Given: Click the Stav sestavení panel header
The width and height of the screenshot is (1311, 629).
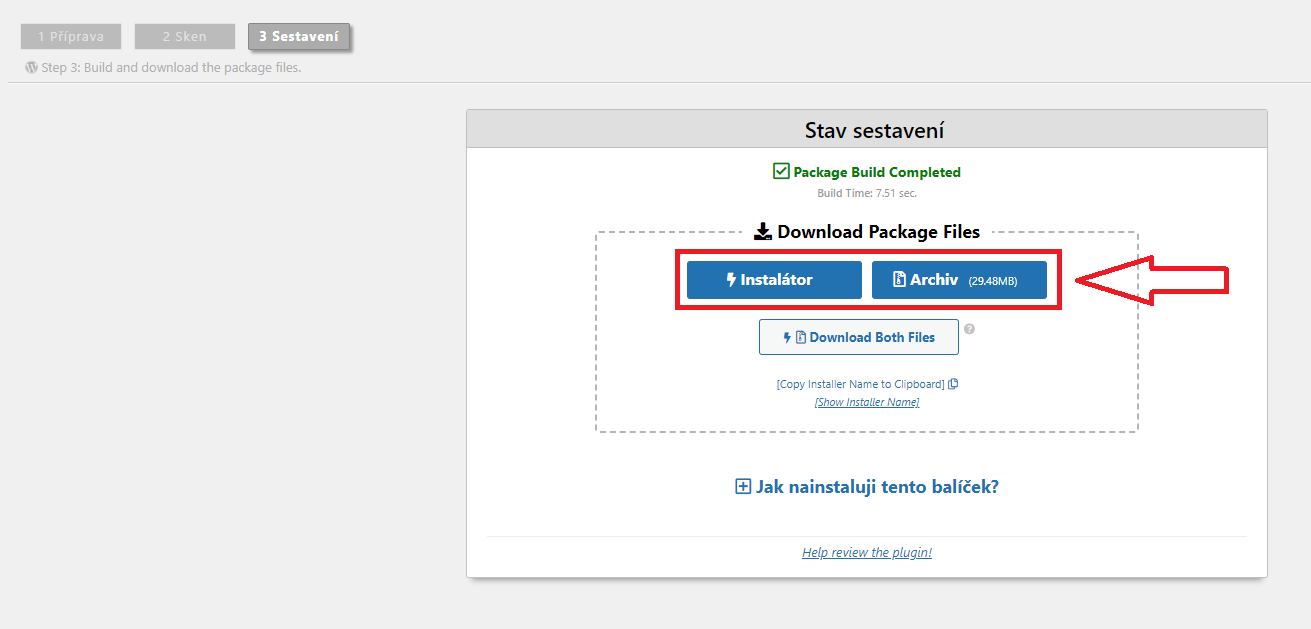Looking at the screenshot, I should coord(866,131).
